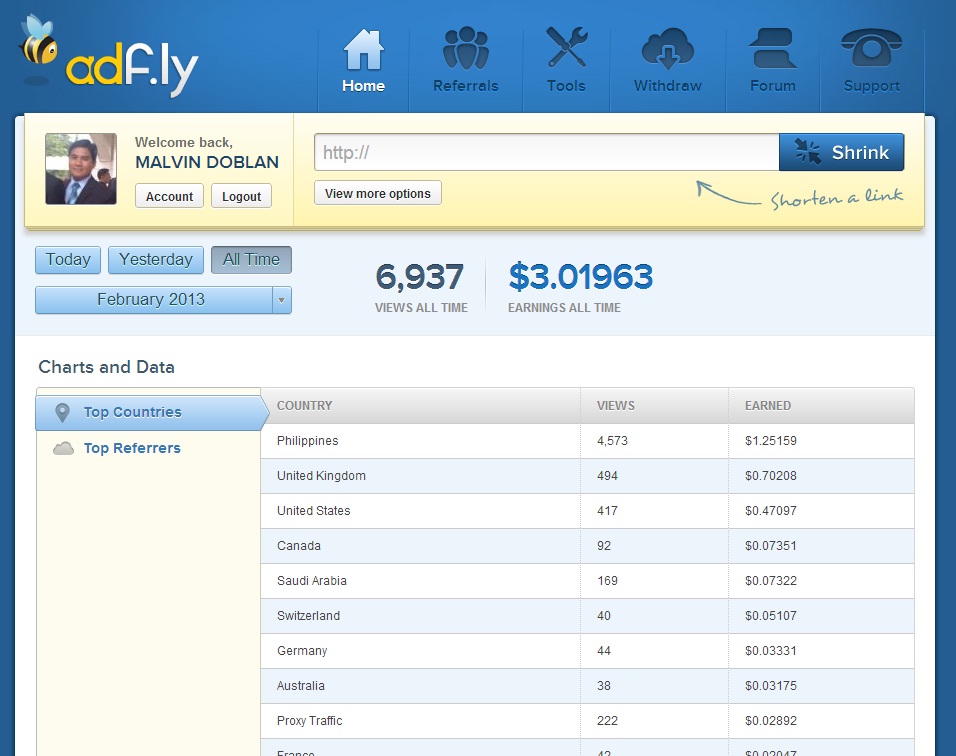Enable the All Time stats view

click(x=251, y=259)
